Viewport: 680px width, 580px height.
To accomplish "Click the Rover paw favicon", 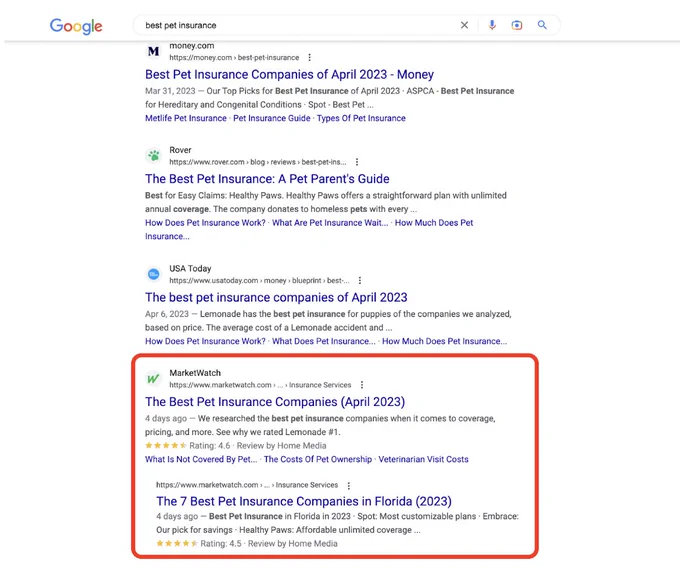I will [x=154, y=155].
